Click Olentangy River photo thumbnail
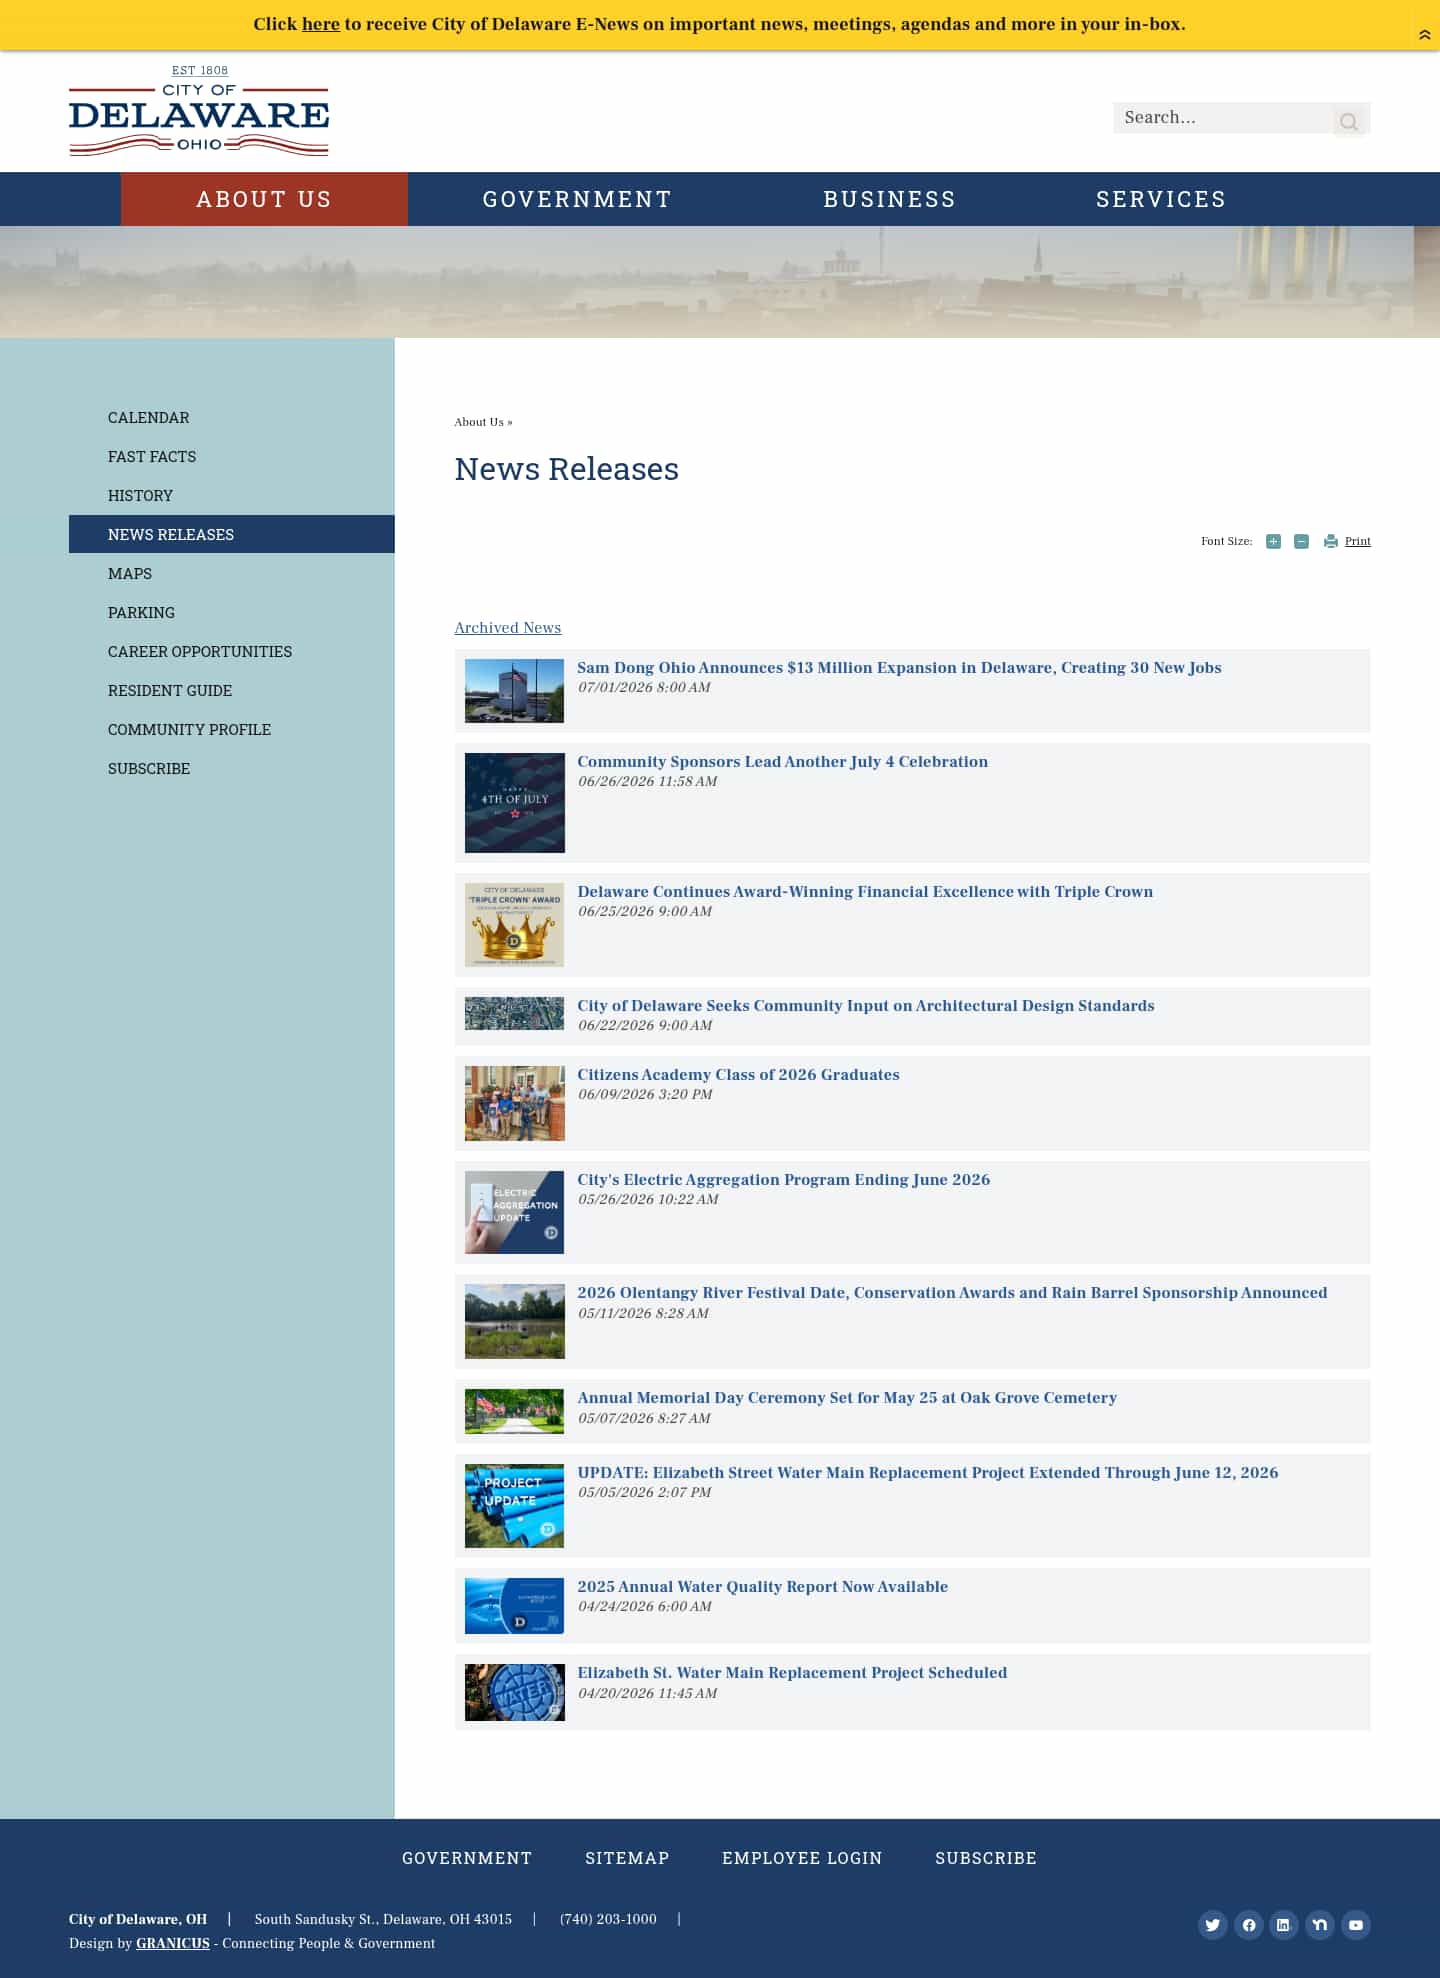The width and height of the screenshot is (1440, 1978). point(514,1321)
